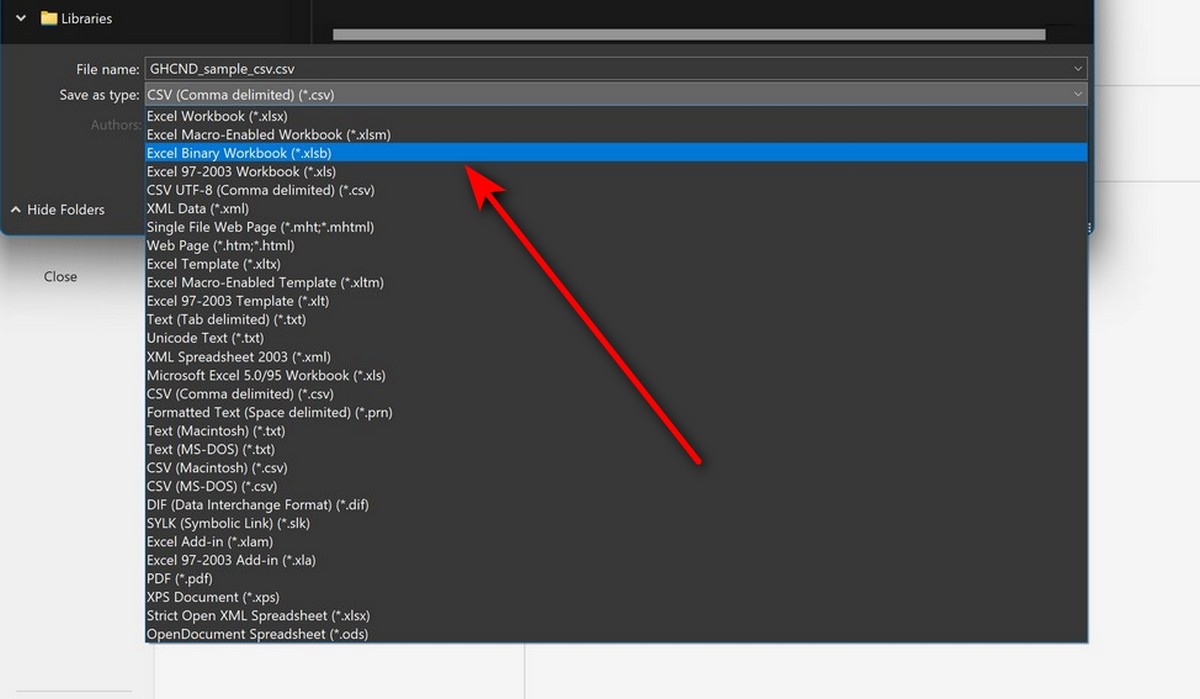
Task: Select CSV (Macintosh) (*.csv)
Action: 616,467
